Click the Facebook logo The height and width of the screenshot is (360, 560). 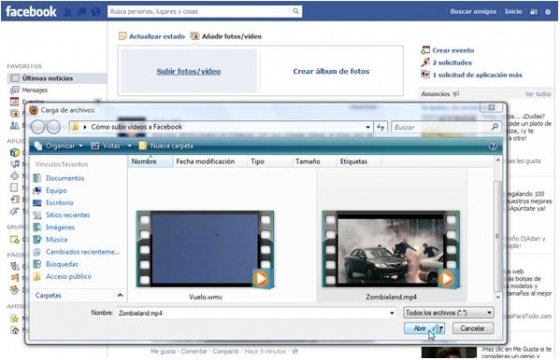tap(31, 11)
